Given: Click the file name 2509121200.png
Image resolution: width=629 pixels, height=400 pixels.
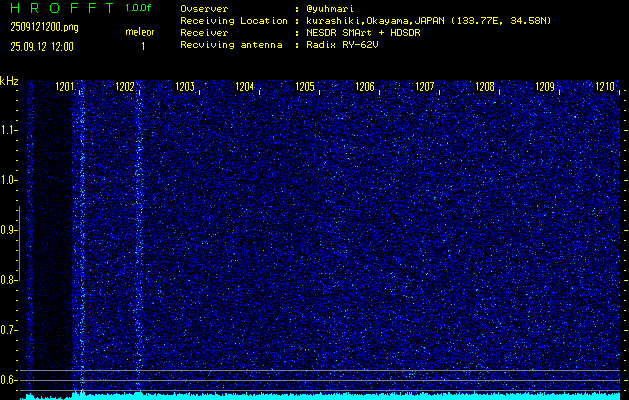Looking at the screenshot, I should tap(44, 27).
